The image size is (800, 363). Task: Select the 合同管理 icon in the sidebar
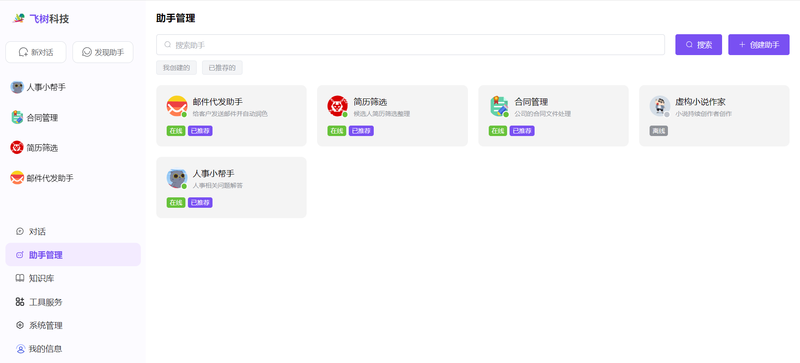tap(17, 117)
